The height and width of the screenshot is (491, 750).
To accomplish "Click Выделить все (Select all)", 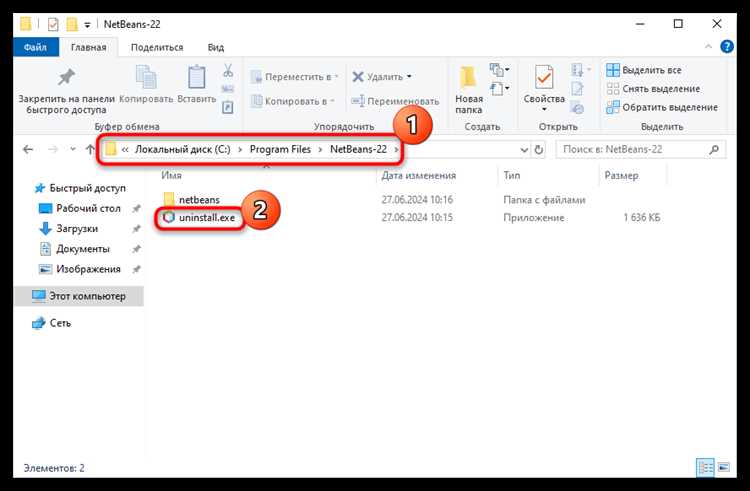I will click(x=644, y=70).
